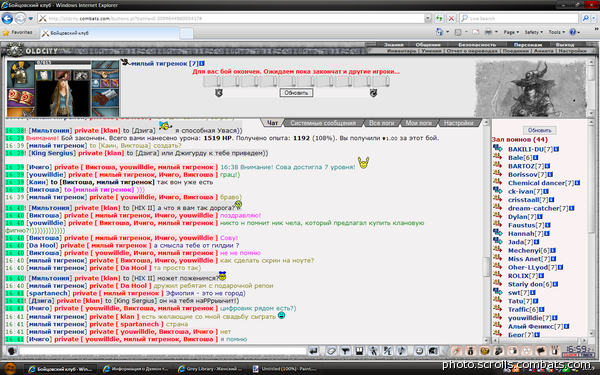Image resolution: width=600 pixels, height=375 pixels.
Task: Open the Общение top menu
Action: coord(428,45)
